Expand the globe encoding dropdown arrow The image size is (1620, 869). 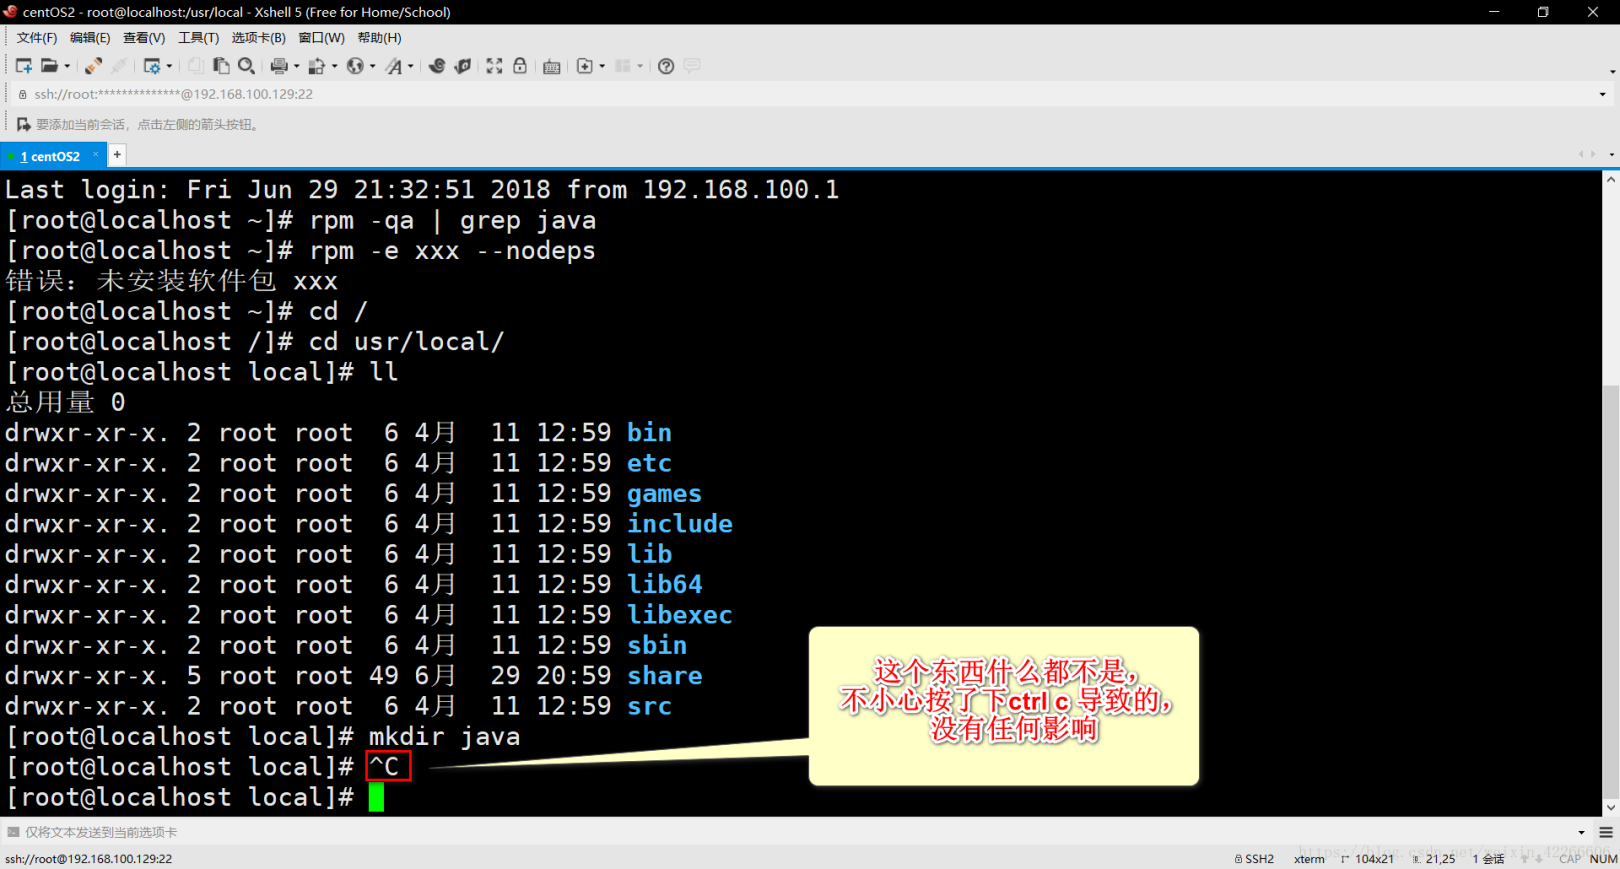coord(372,66)
